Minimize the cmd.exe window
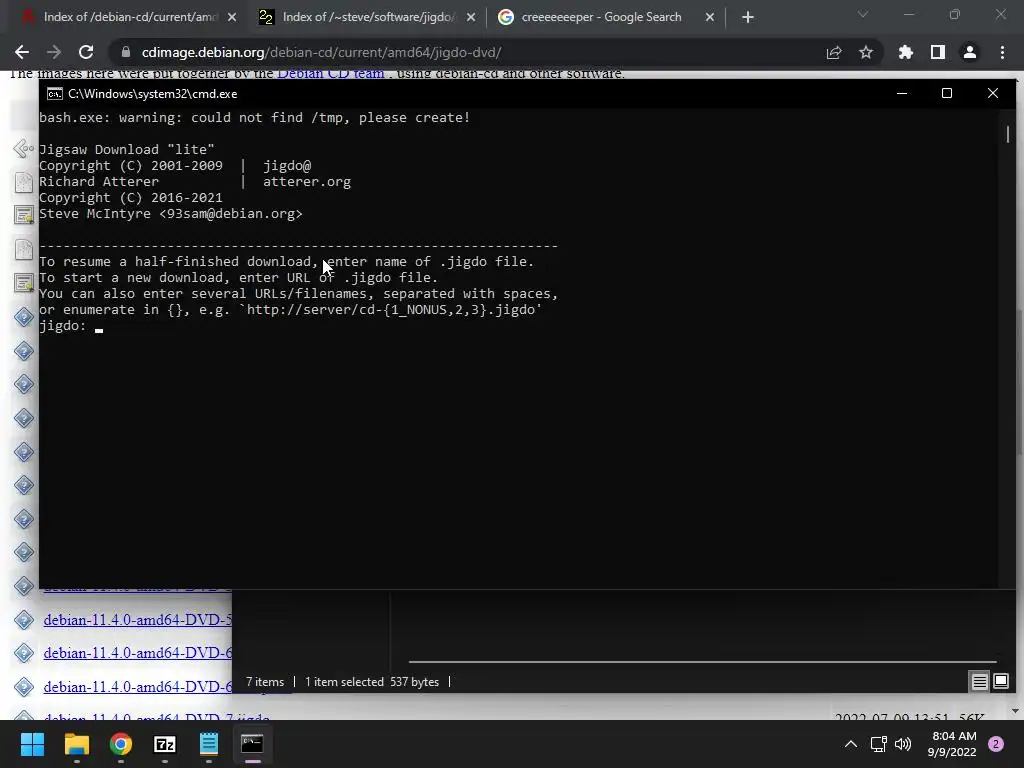The width and height of the screenshot is (1024, 768). (902, 93)
